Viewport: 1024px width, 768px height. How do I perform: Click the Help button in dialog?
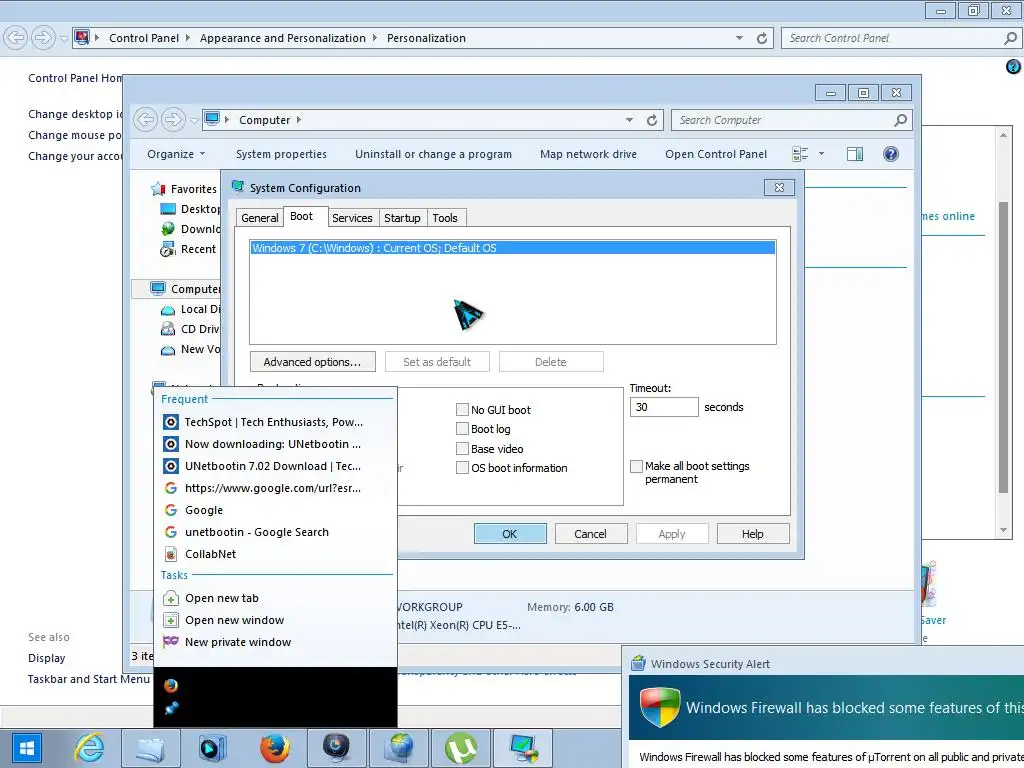(752, 534)
